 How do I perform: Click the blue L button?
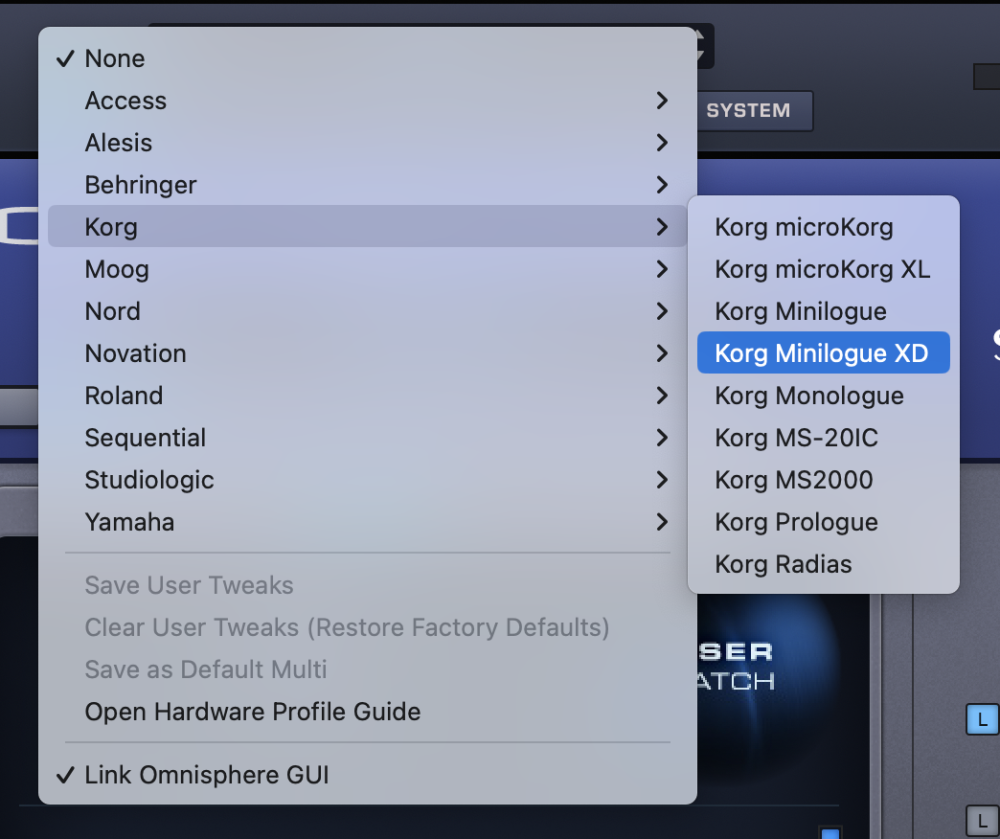[x=982, y=720]
